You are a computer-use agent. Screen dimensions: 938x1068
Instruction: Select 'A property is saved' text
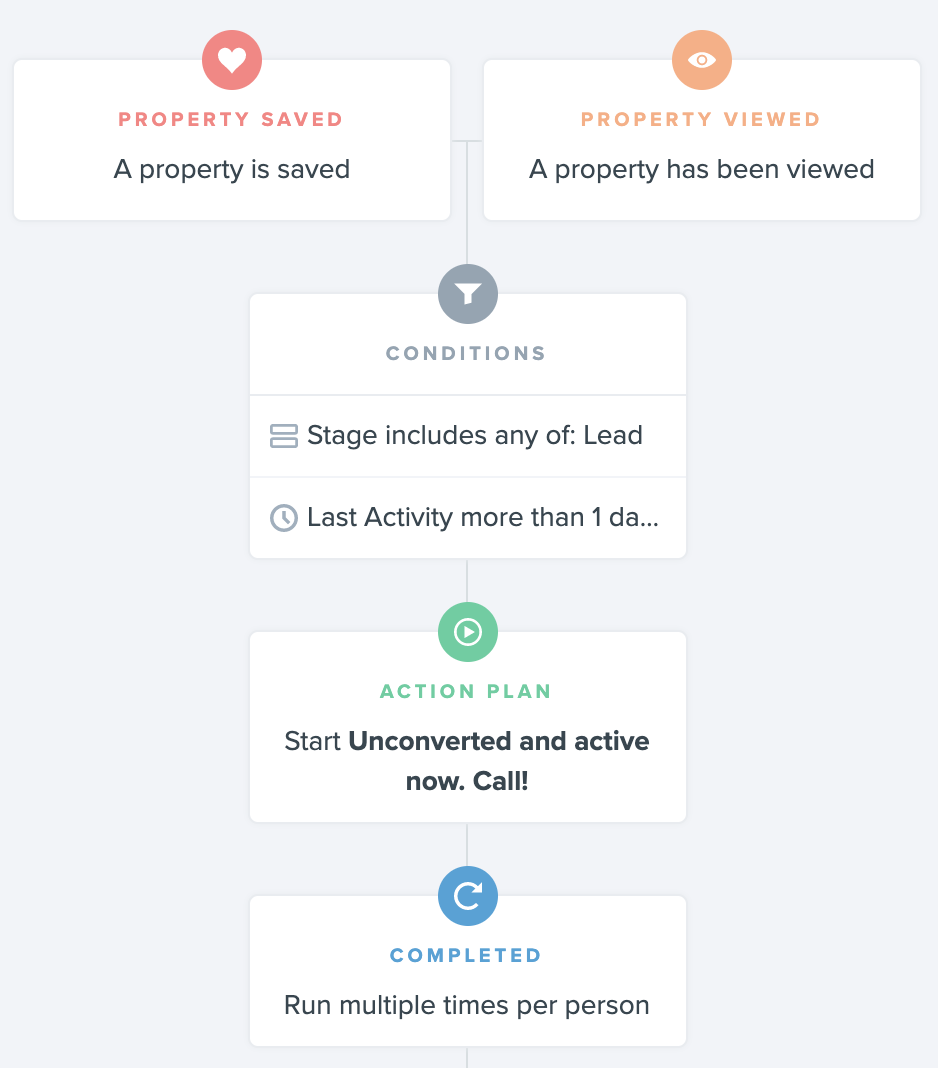point(232,169)
